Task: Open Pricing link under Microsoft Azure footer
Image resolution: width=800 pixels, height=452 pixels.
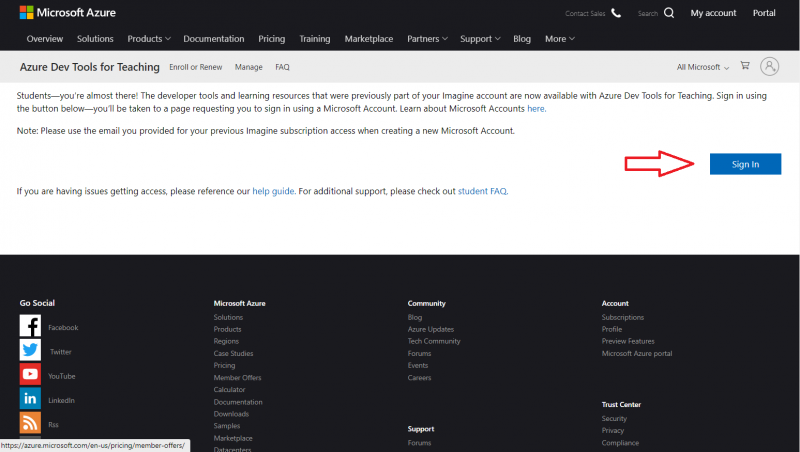Action: pyautogui.click(x=224, y=366)
